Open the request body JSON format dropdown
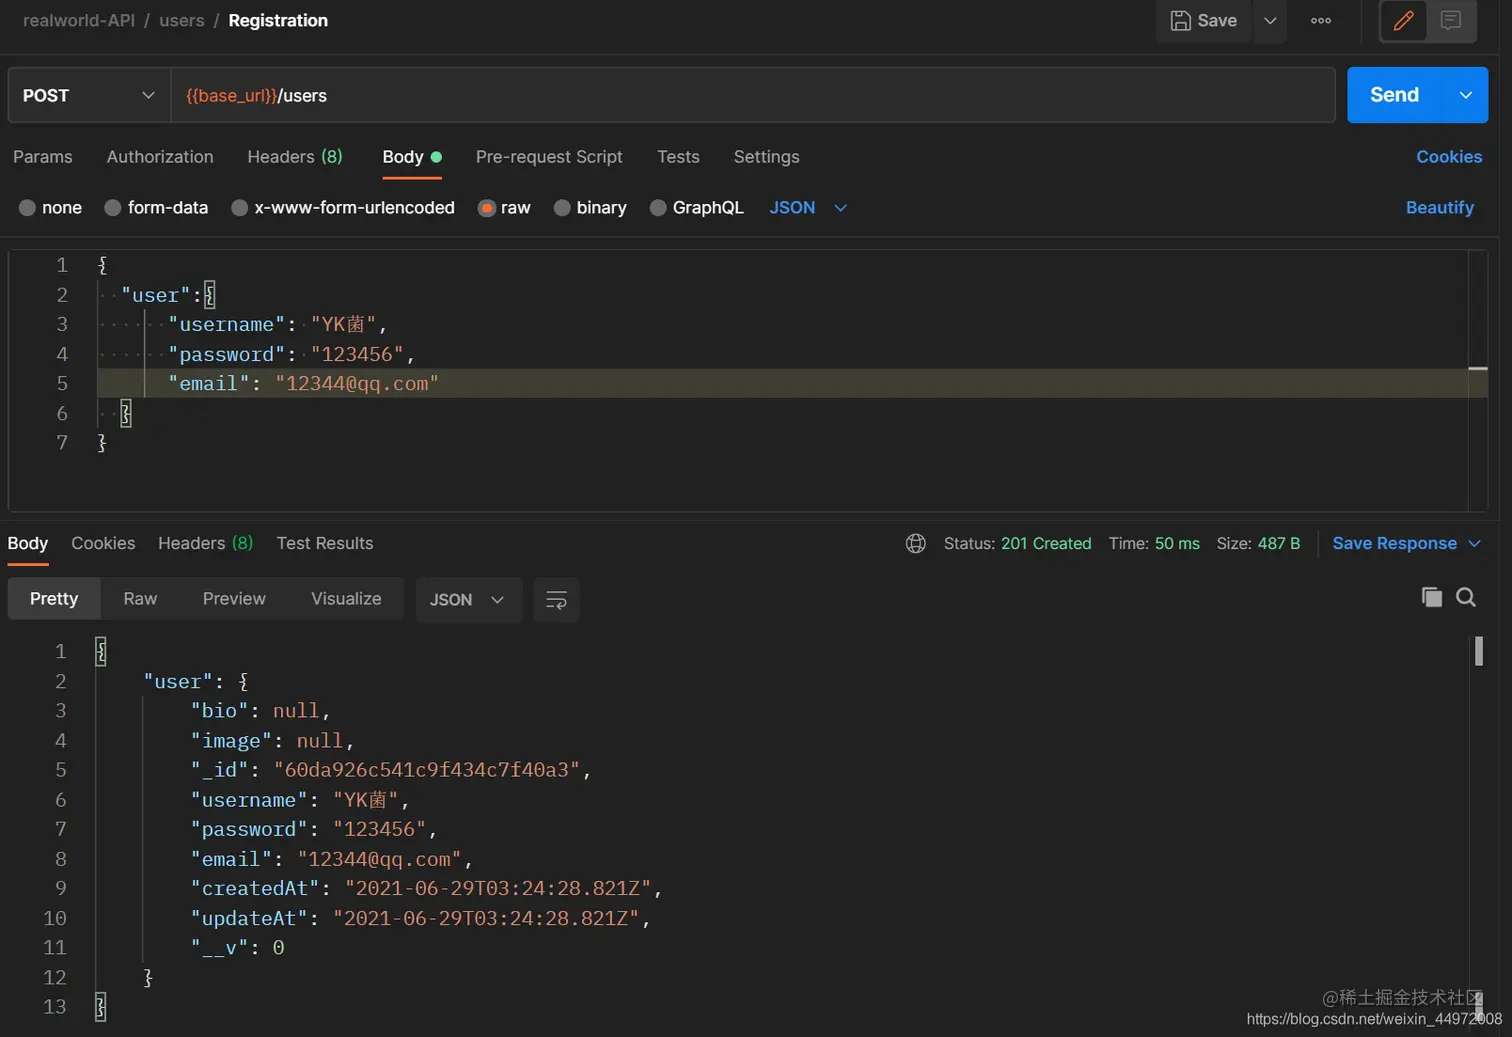Viewport: 1512px width, 1037px height. (x=808, y=208)
